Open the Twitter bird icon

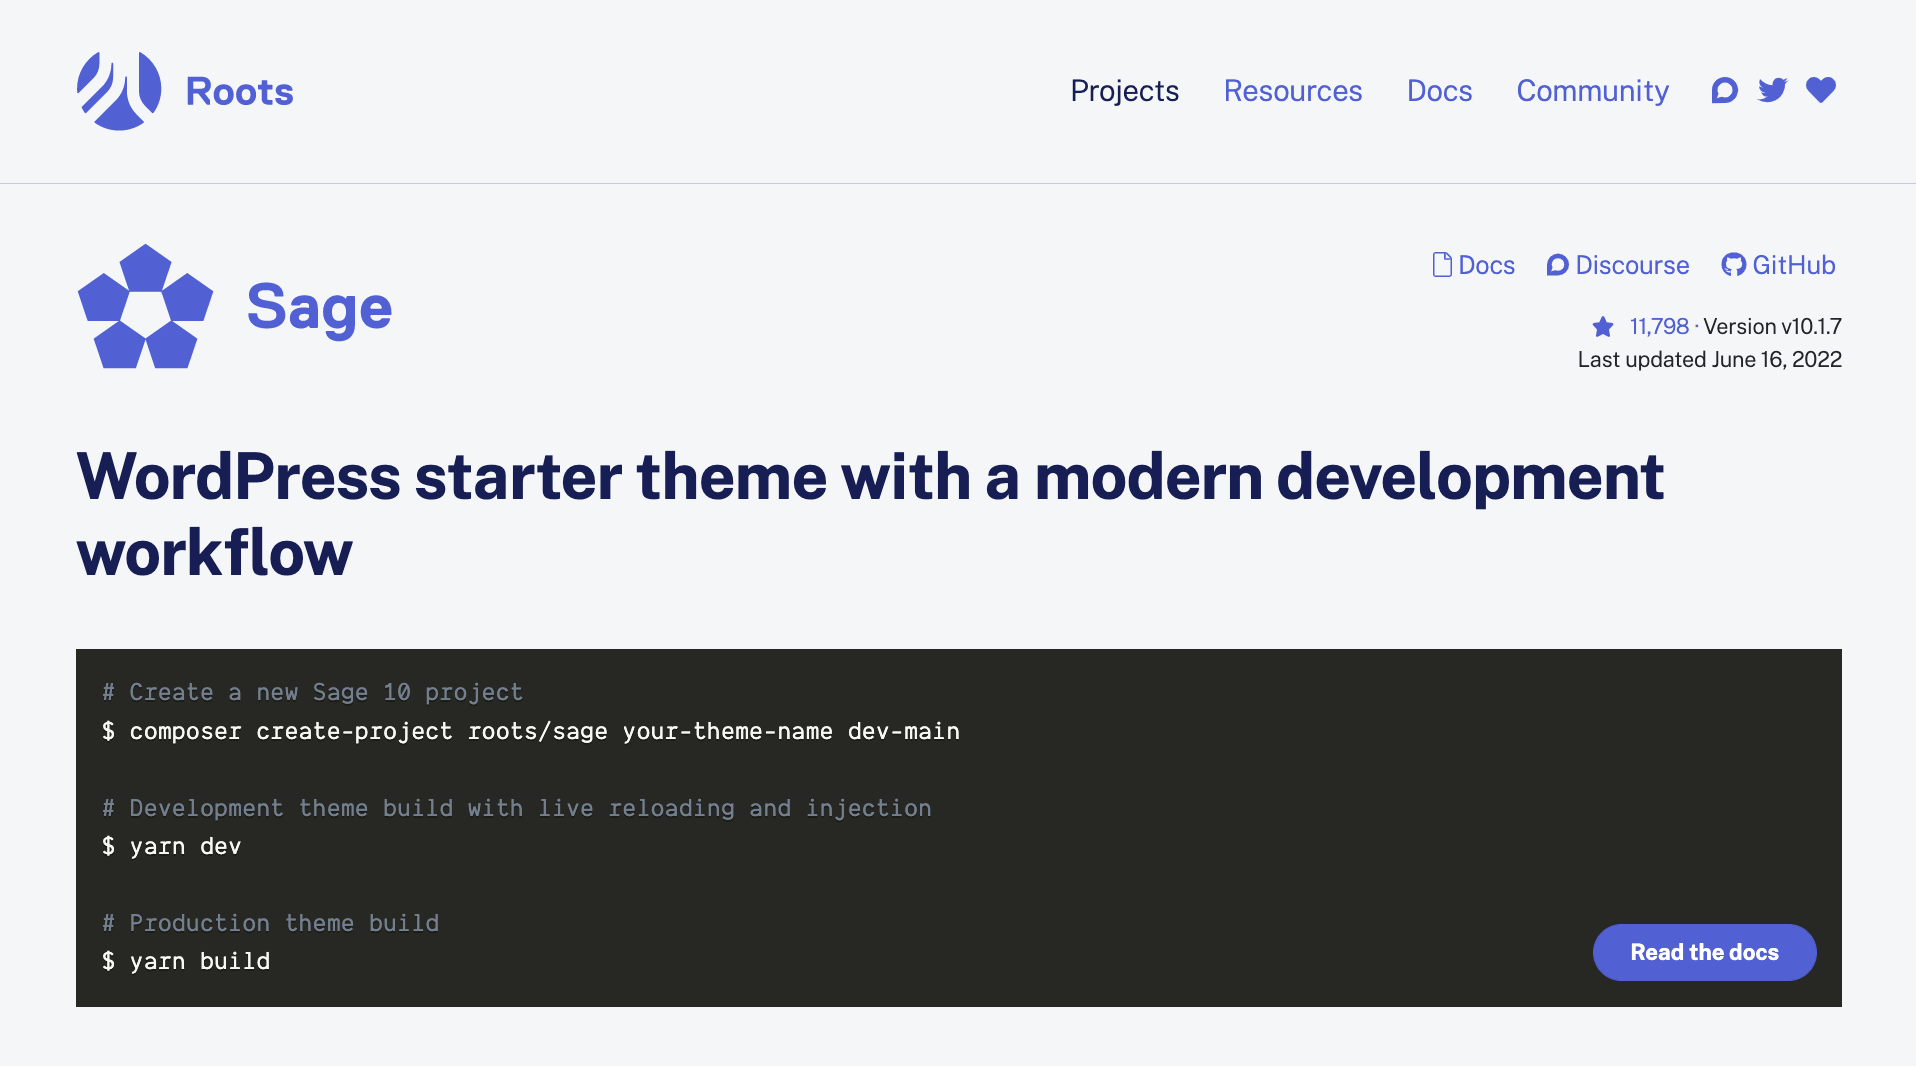[x=1772, y=91]
